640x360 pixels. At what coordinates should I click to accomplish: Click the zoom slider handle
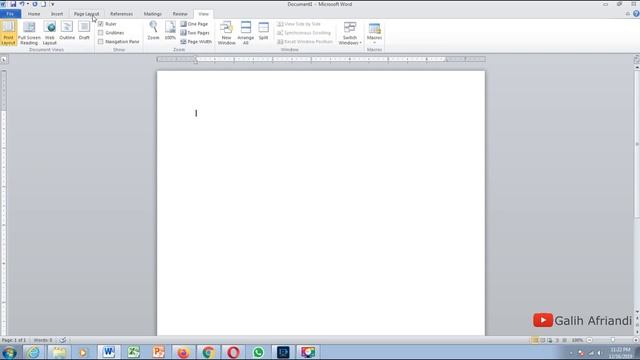coord(613,340)
